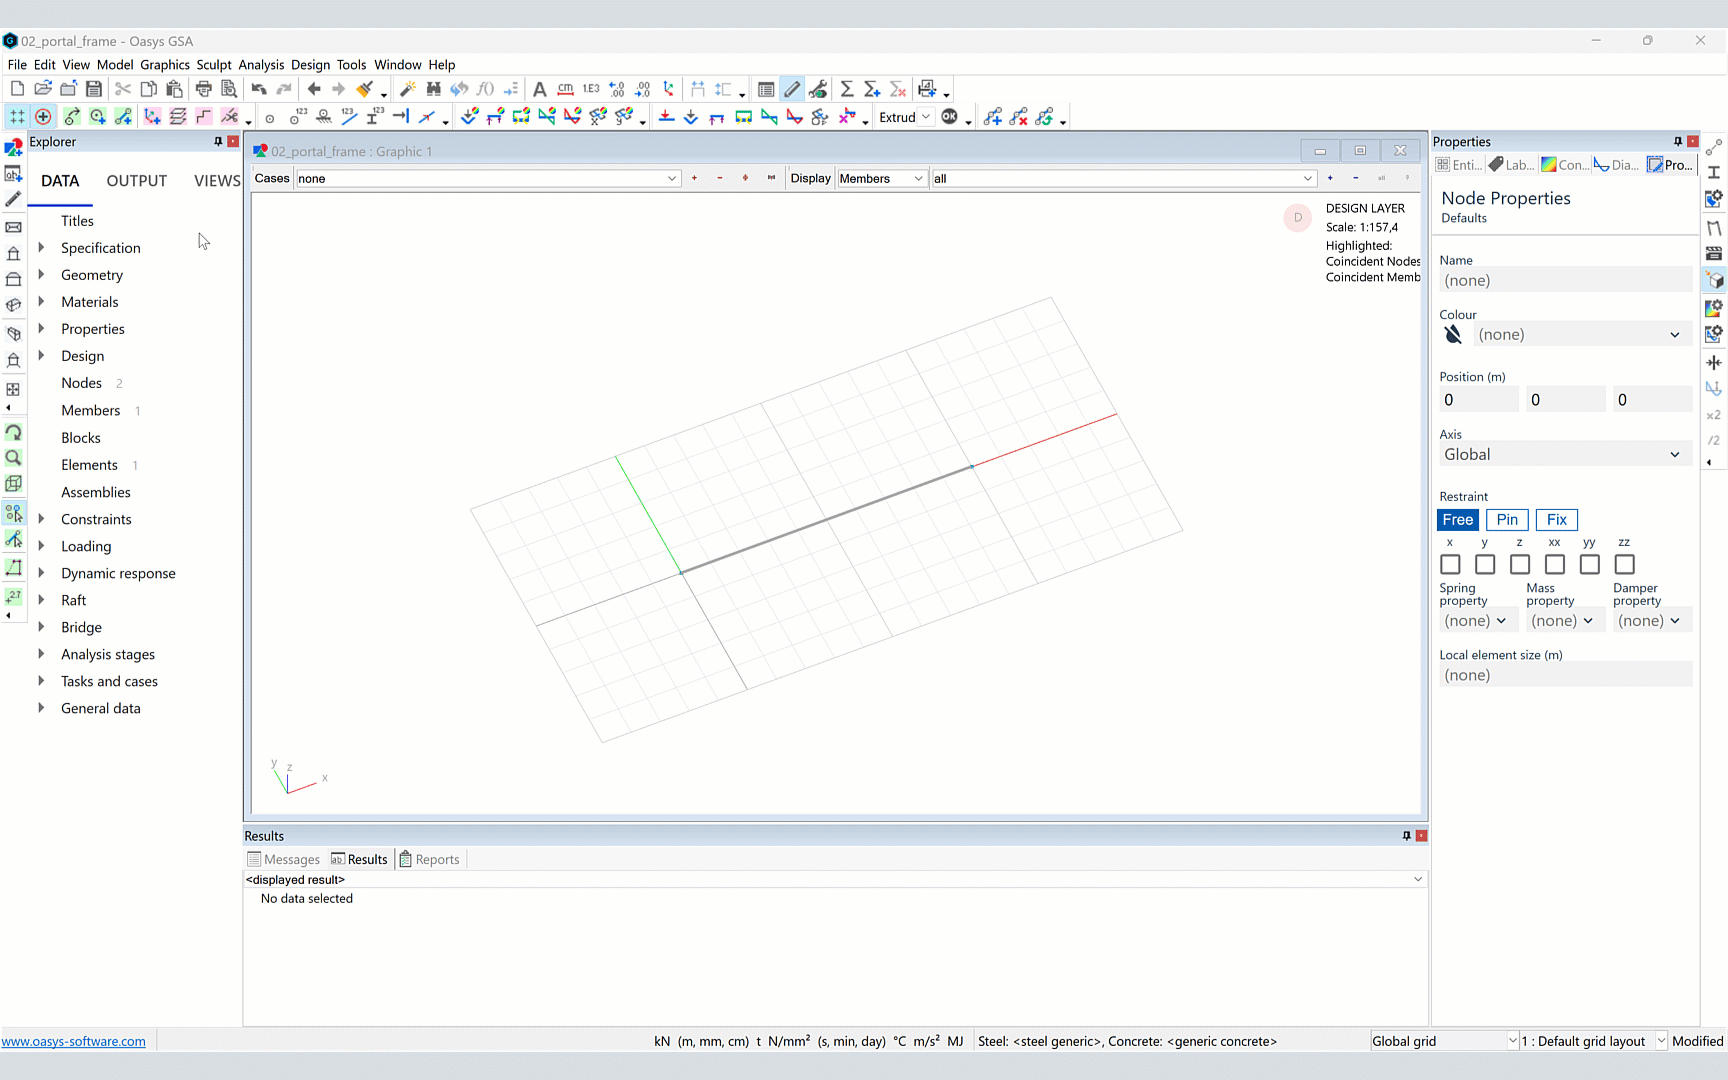Click the magic wand wizard icon
Screen dimensions: 1728x1080
pyautogui.click(x=407, y=89)
